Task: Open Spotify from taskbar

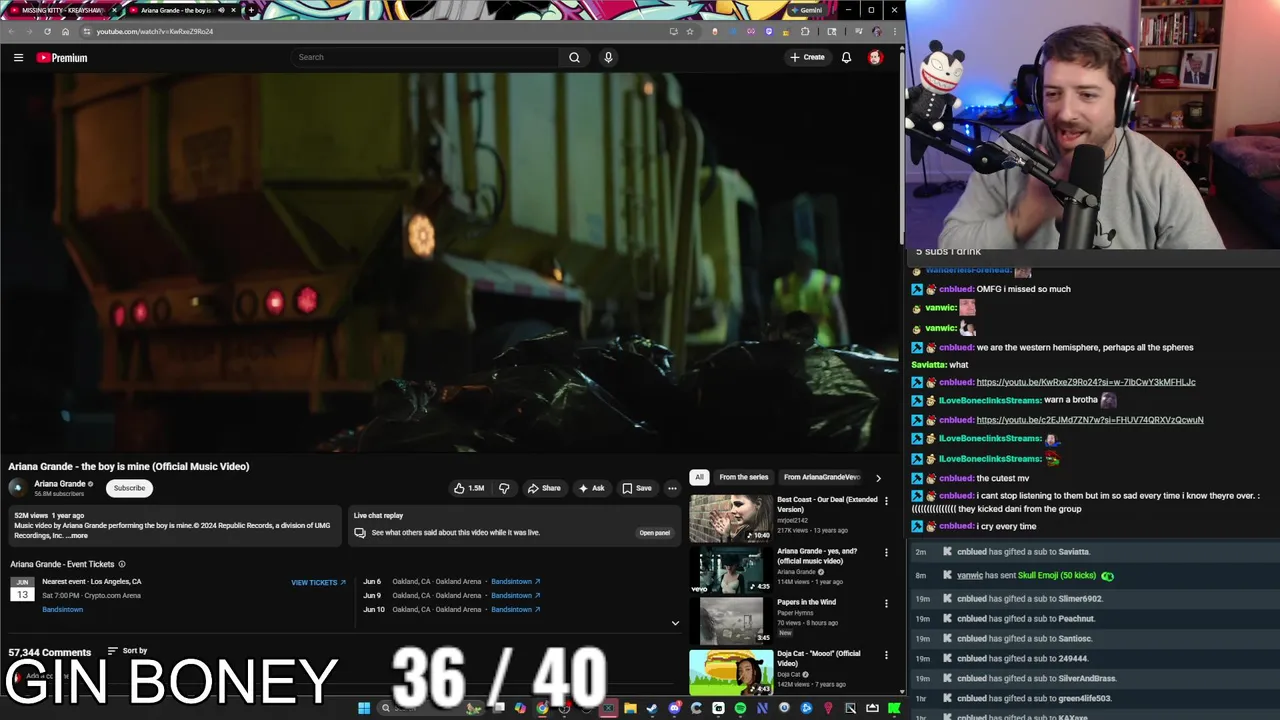Action: pos(740,708)
